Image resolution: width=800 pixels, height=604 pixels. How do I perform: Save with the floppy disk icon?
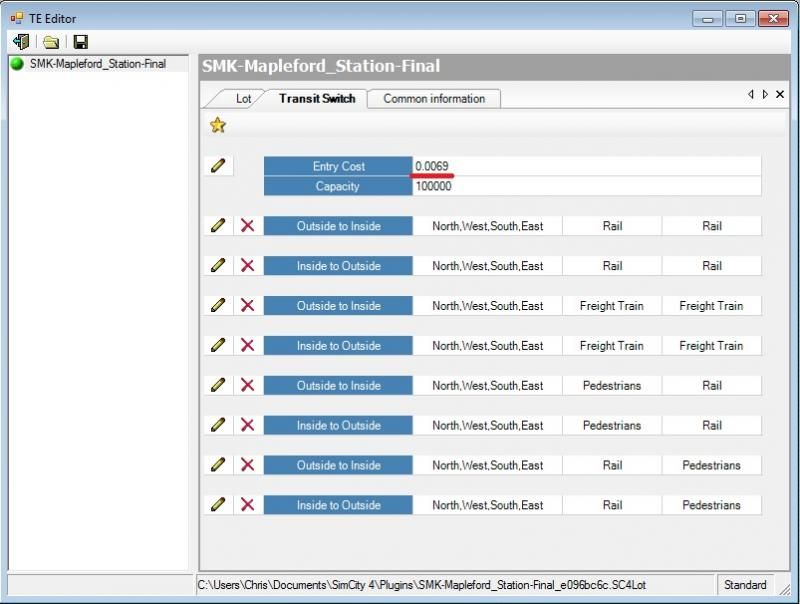coord(81,42)
